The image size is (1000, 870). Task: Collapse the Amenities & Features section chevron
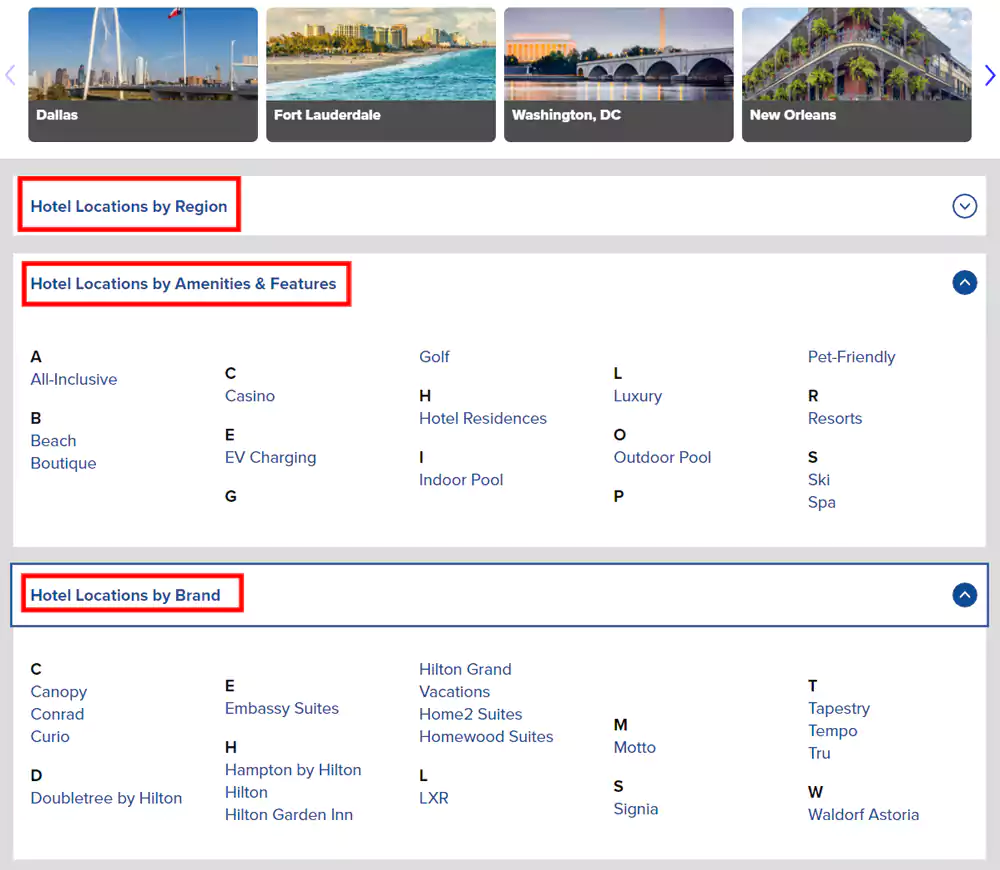tap(964, 283)
